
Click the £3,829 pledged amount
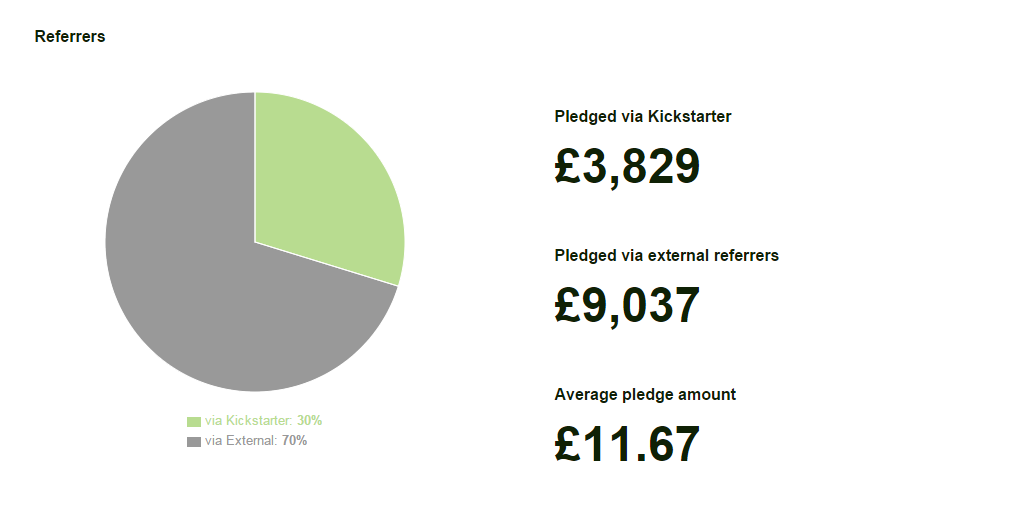[x=627, y=167]
